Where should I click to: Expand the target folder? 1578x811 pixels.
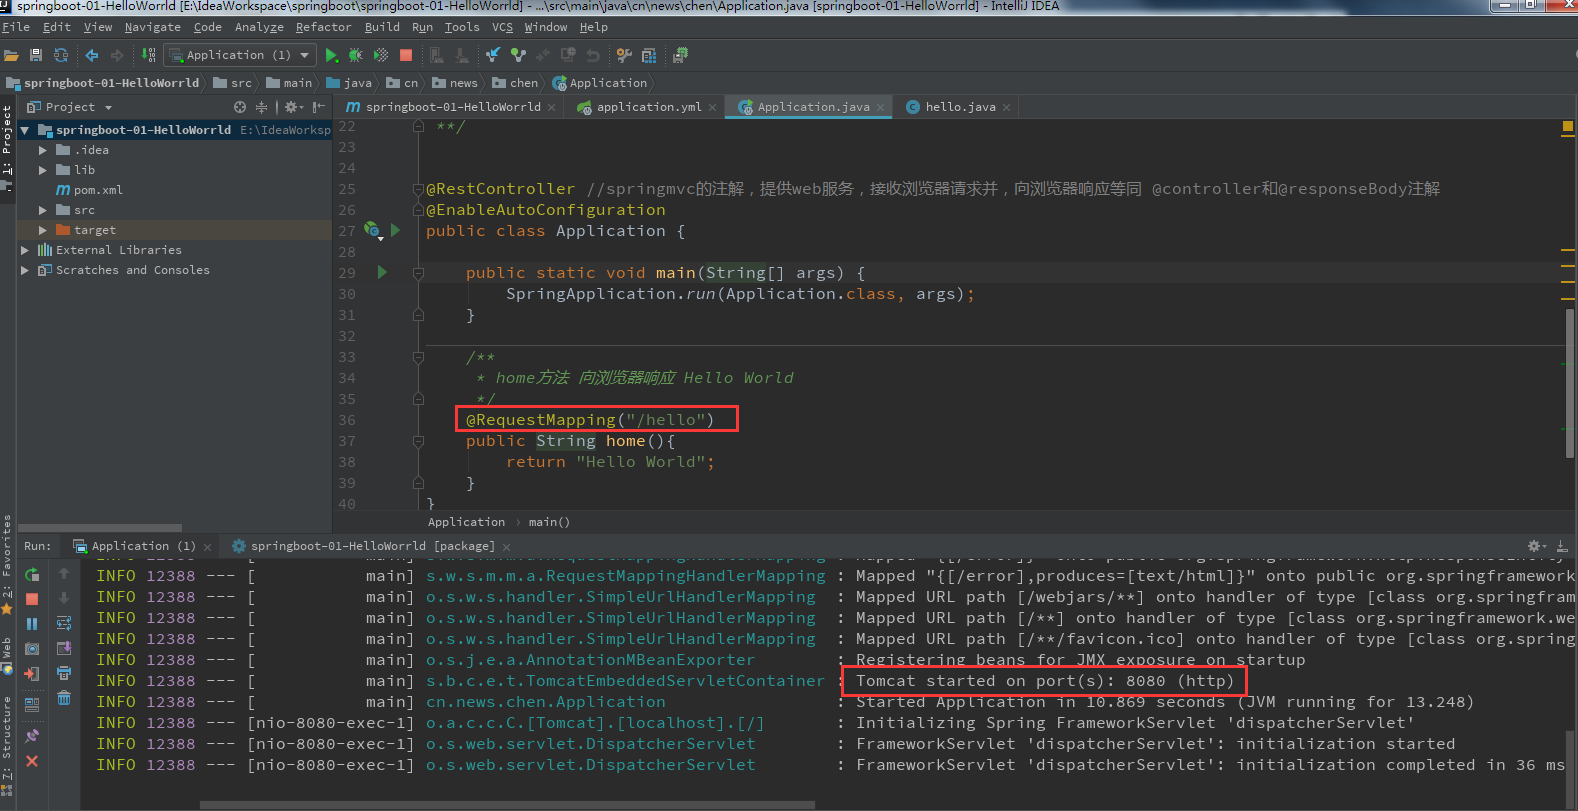[x=43, y=230]
